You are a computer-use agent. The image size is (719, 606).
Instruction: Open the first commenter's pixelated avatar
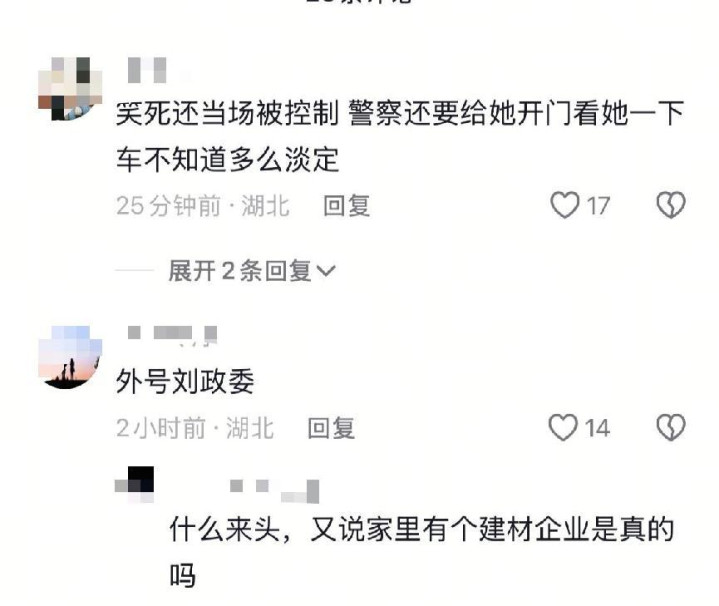point(70,88)
